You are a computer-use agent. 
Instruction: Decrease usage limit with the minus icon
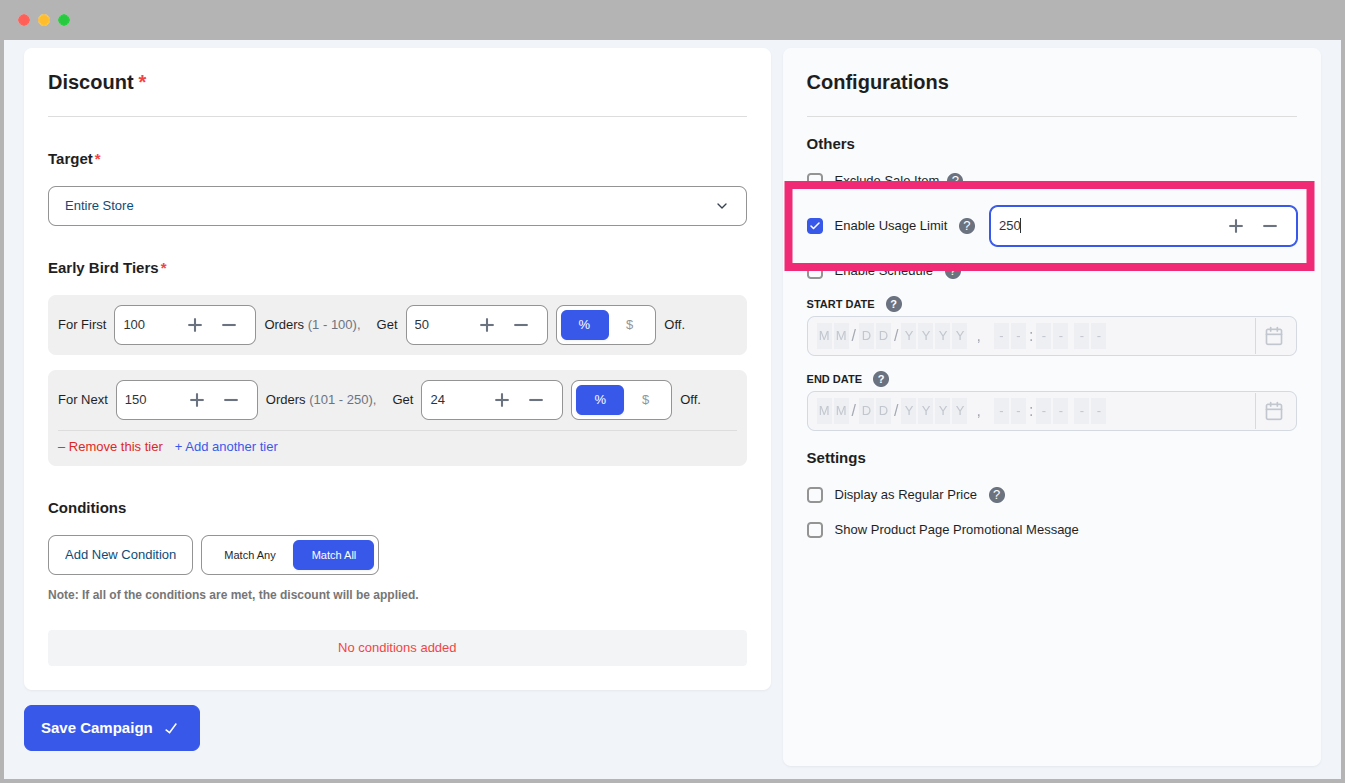point(1270,226)
